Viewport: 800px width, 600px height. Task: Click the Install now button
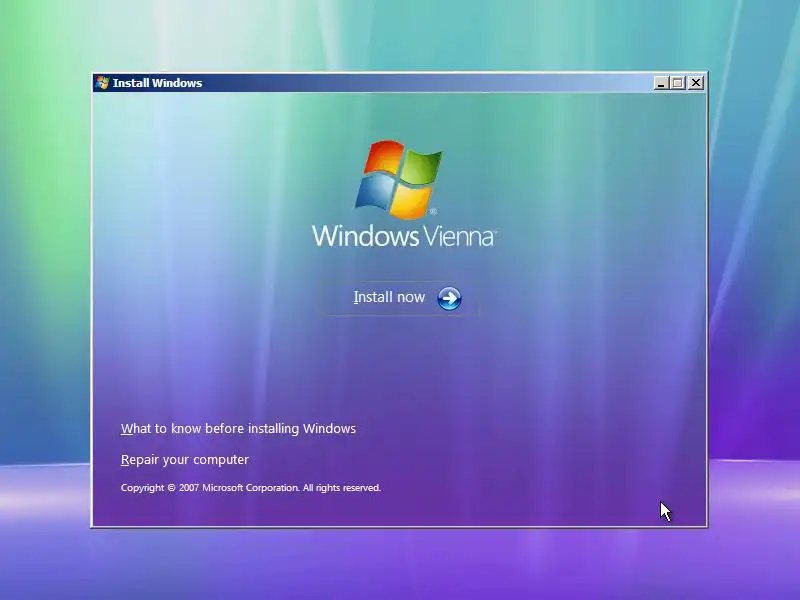(x=398, y=298)
